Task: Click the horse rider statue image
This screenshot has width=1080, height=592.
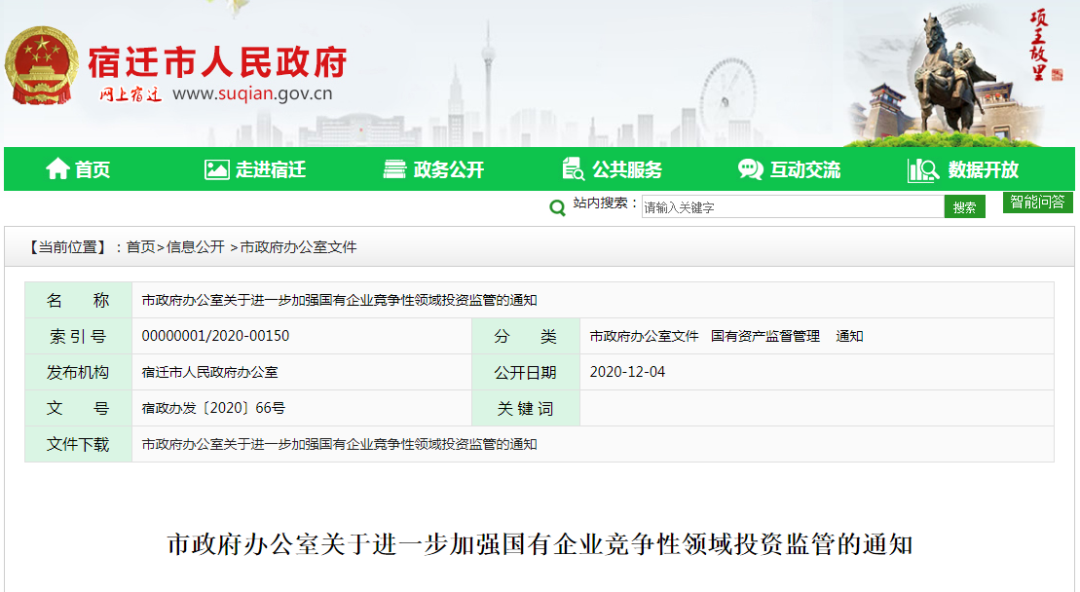Action: (954, 72)
